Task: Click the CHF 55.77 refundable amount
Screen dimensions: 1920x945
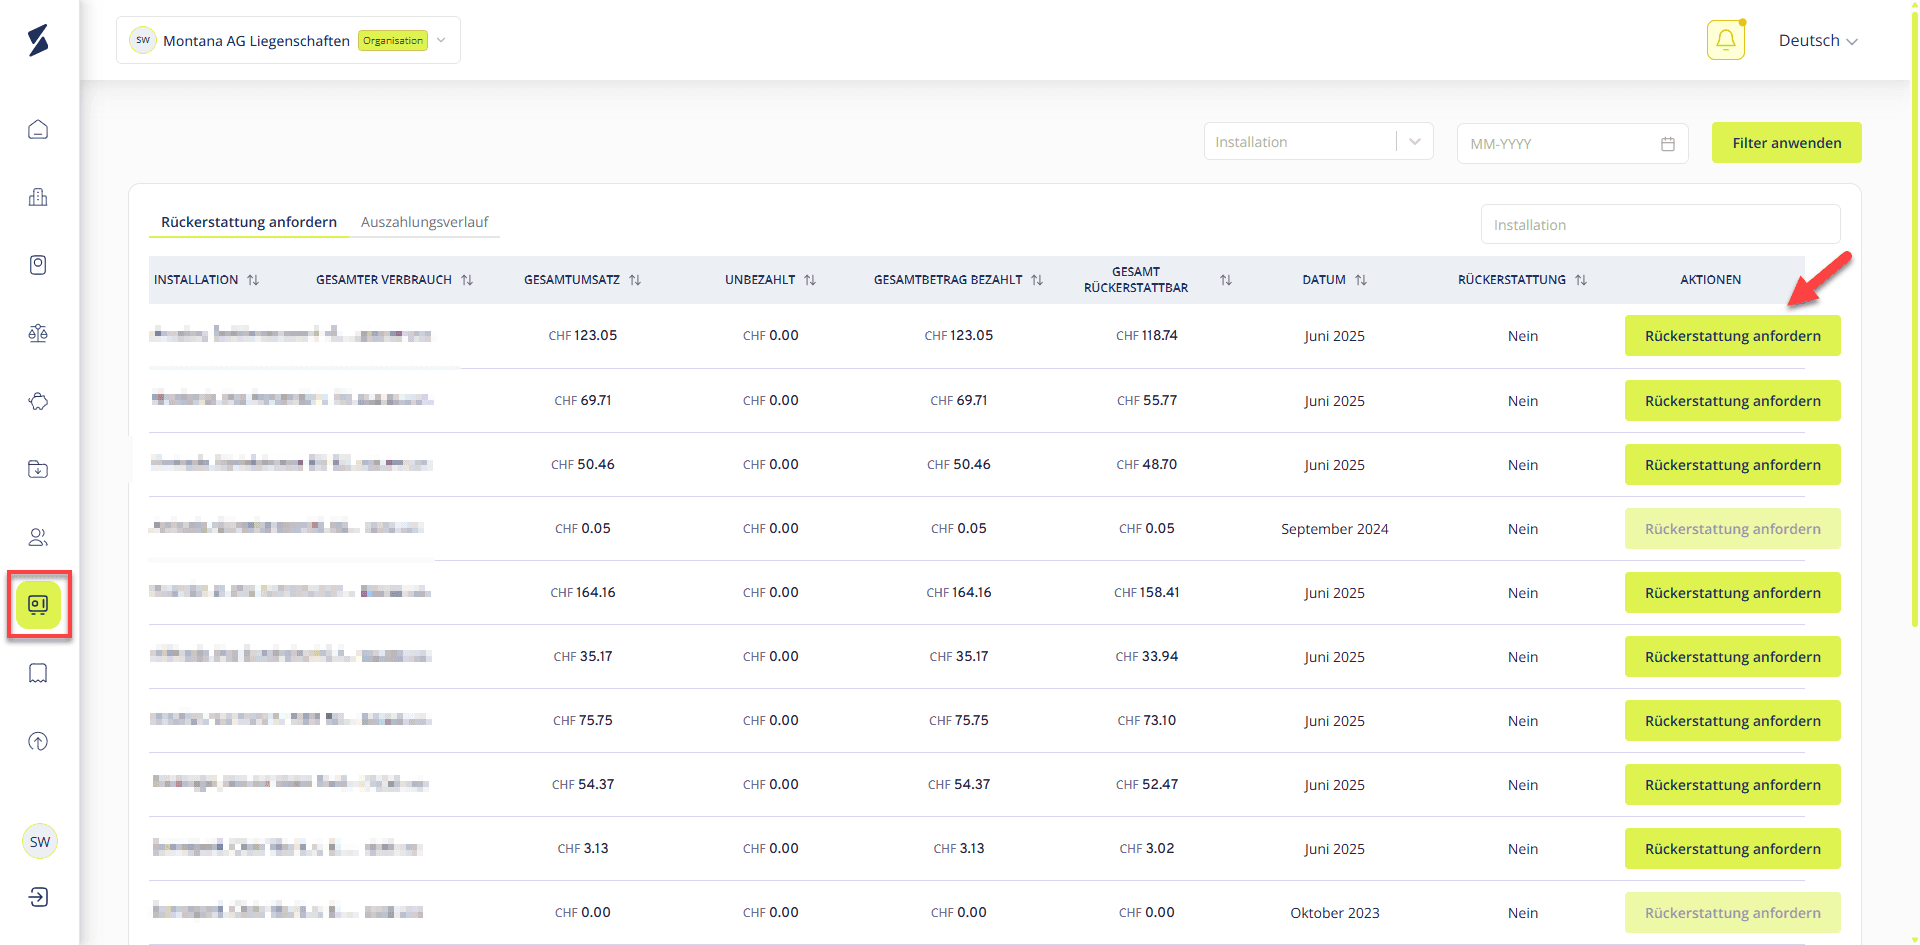Action: pyautogui.click(x=1147, y=401)
